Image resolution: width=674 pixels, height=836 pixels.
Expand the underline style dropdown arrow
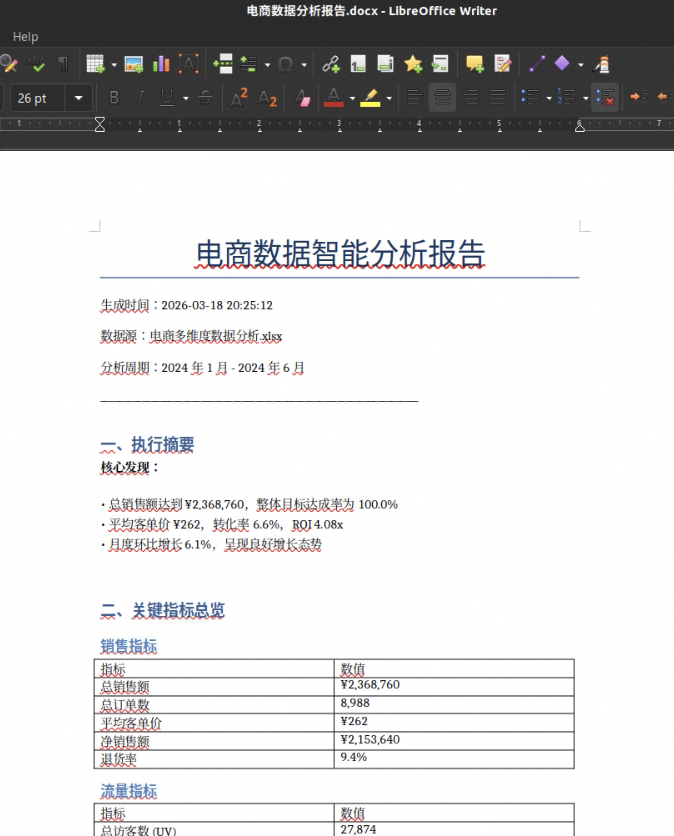click(185, 98)
